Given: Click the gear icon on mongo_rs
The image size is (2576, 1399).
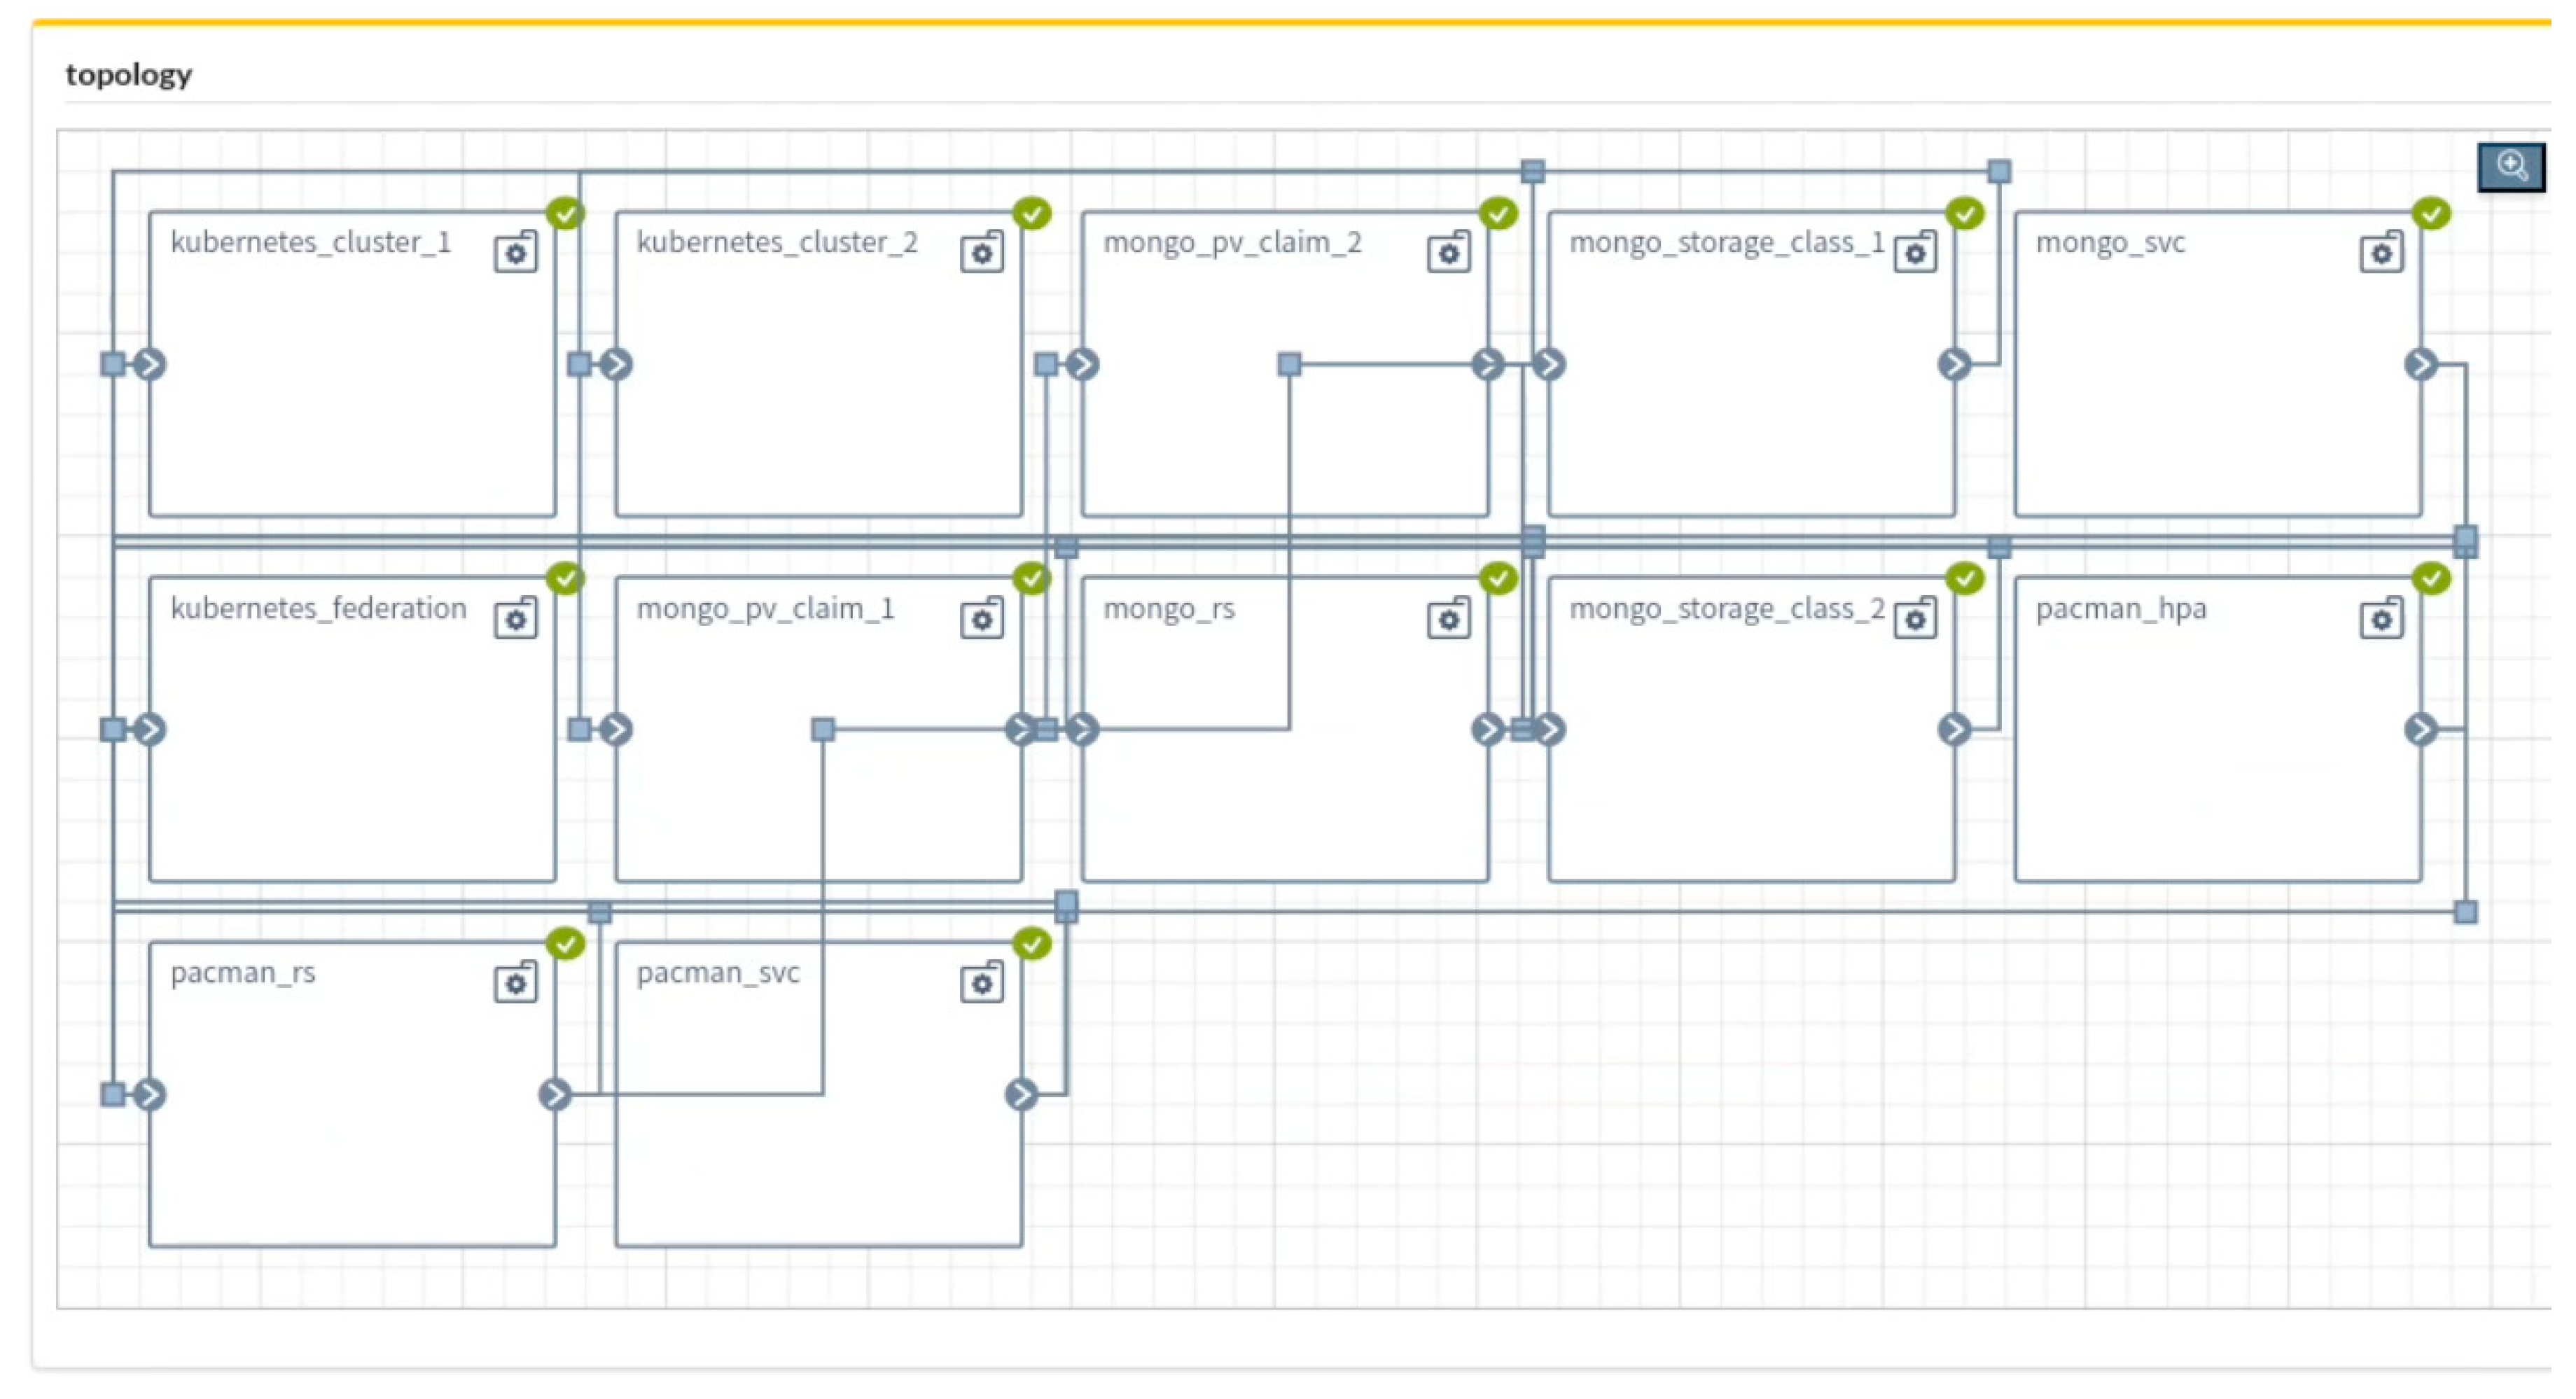Looking at the screenshot, I should [x=1447, y=619].
